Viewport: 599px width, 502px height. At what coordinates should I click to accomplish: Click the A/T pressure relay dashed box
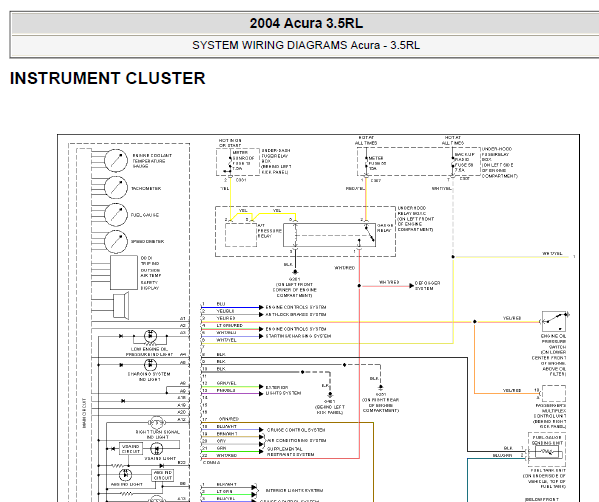click(x=241, y=235)
